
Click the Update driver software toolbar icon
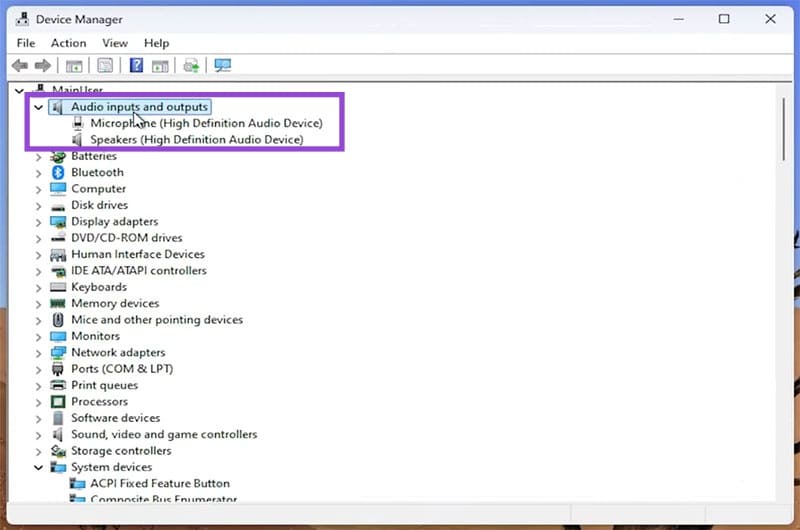point(190,66)
